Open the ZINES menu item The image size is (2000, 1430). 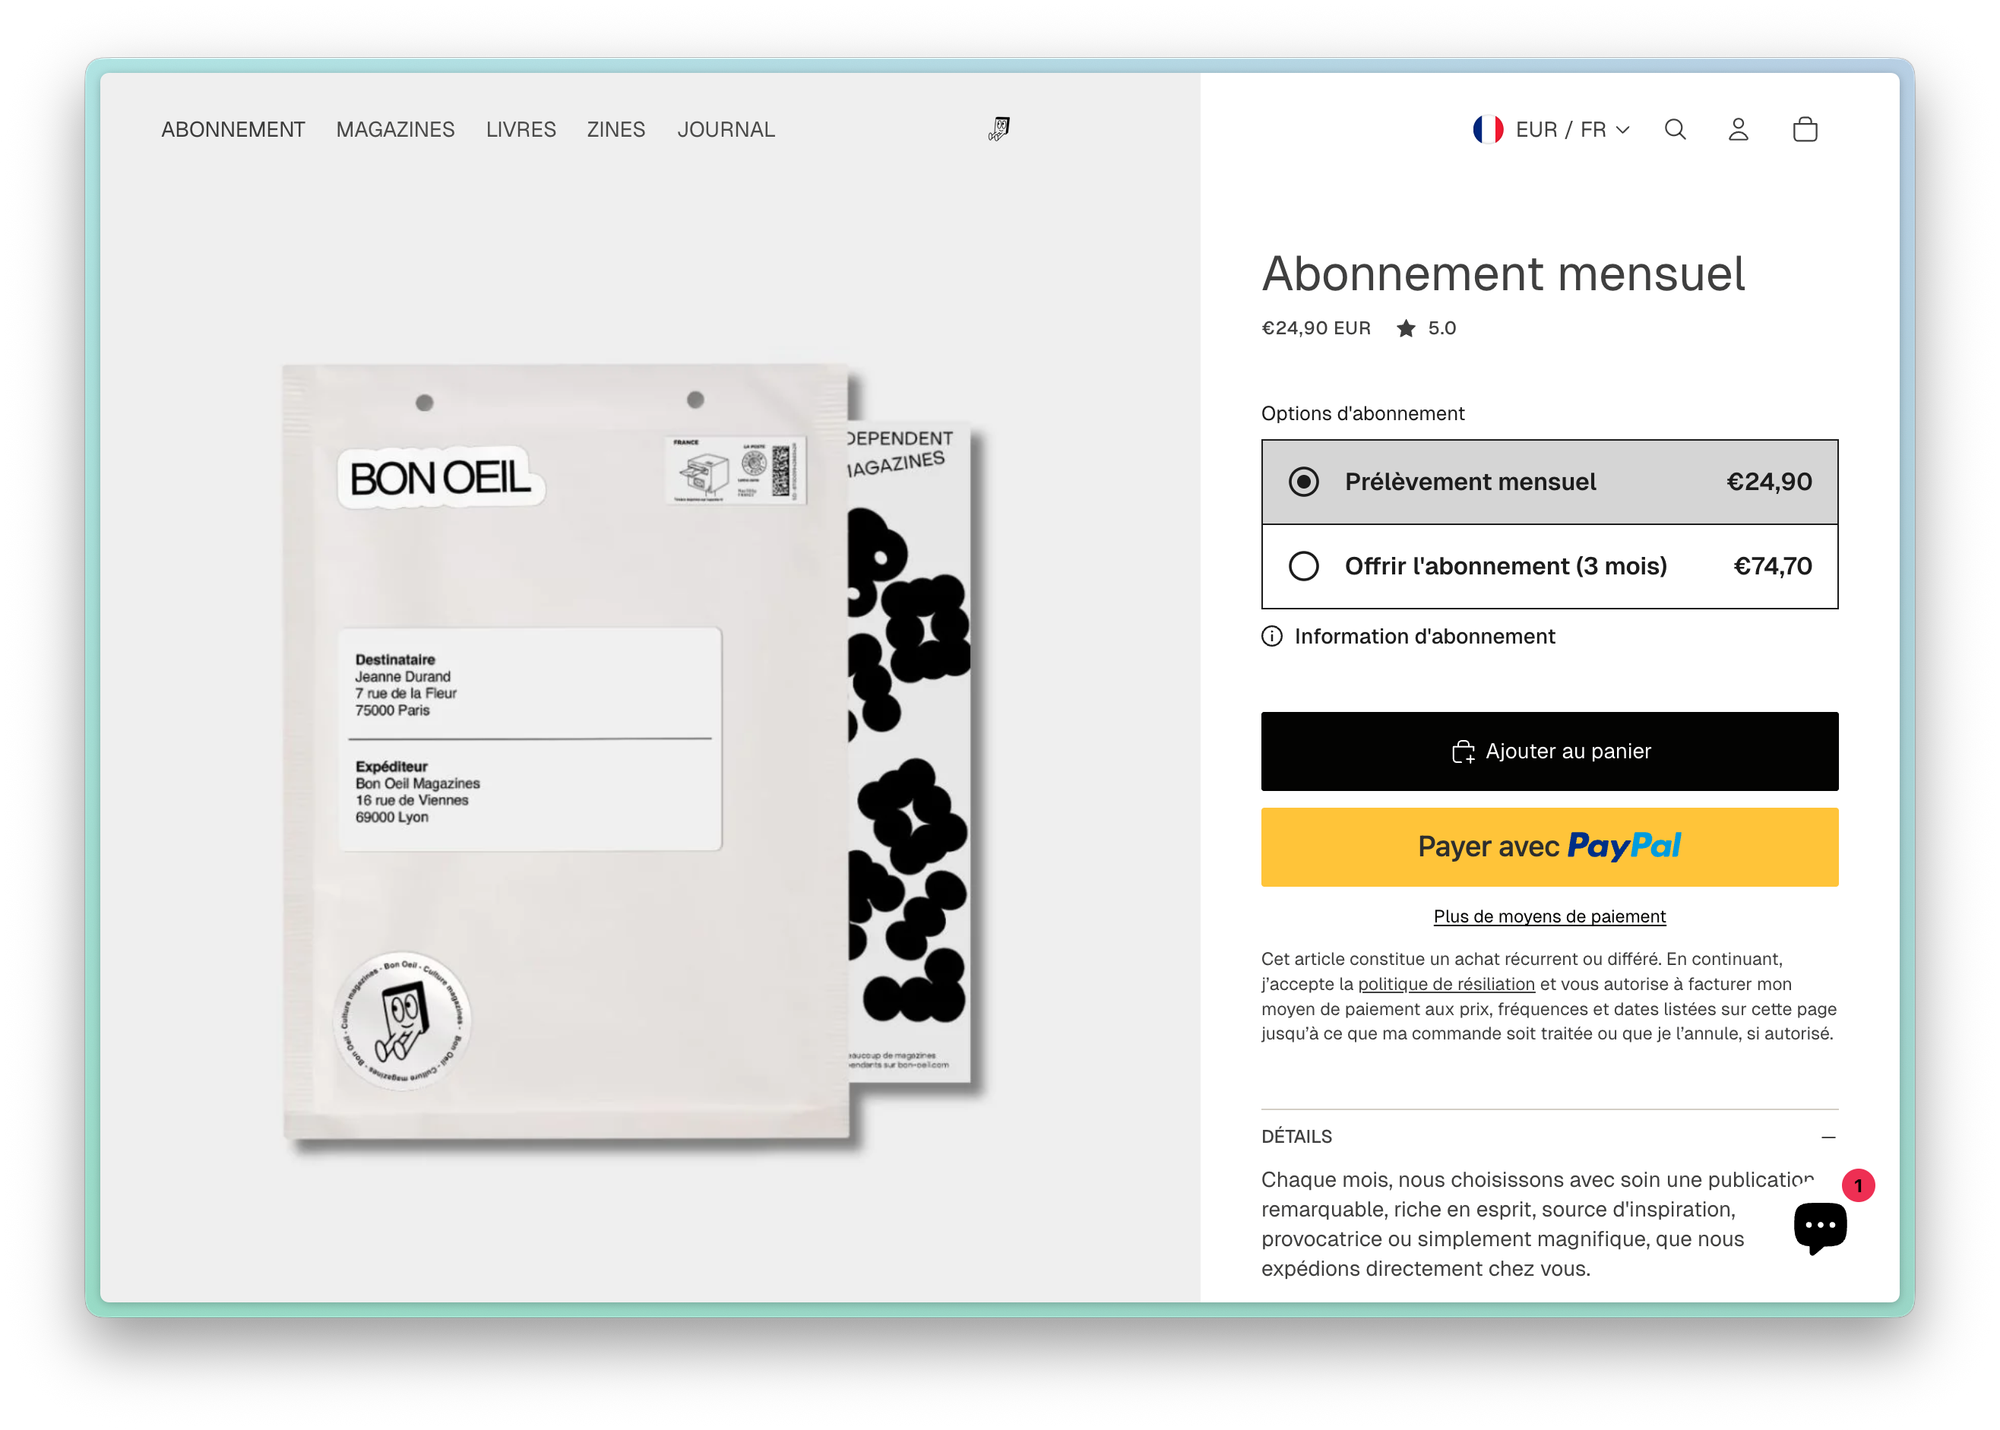click(x=616, y=129)
